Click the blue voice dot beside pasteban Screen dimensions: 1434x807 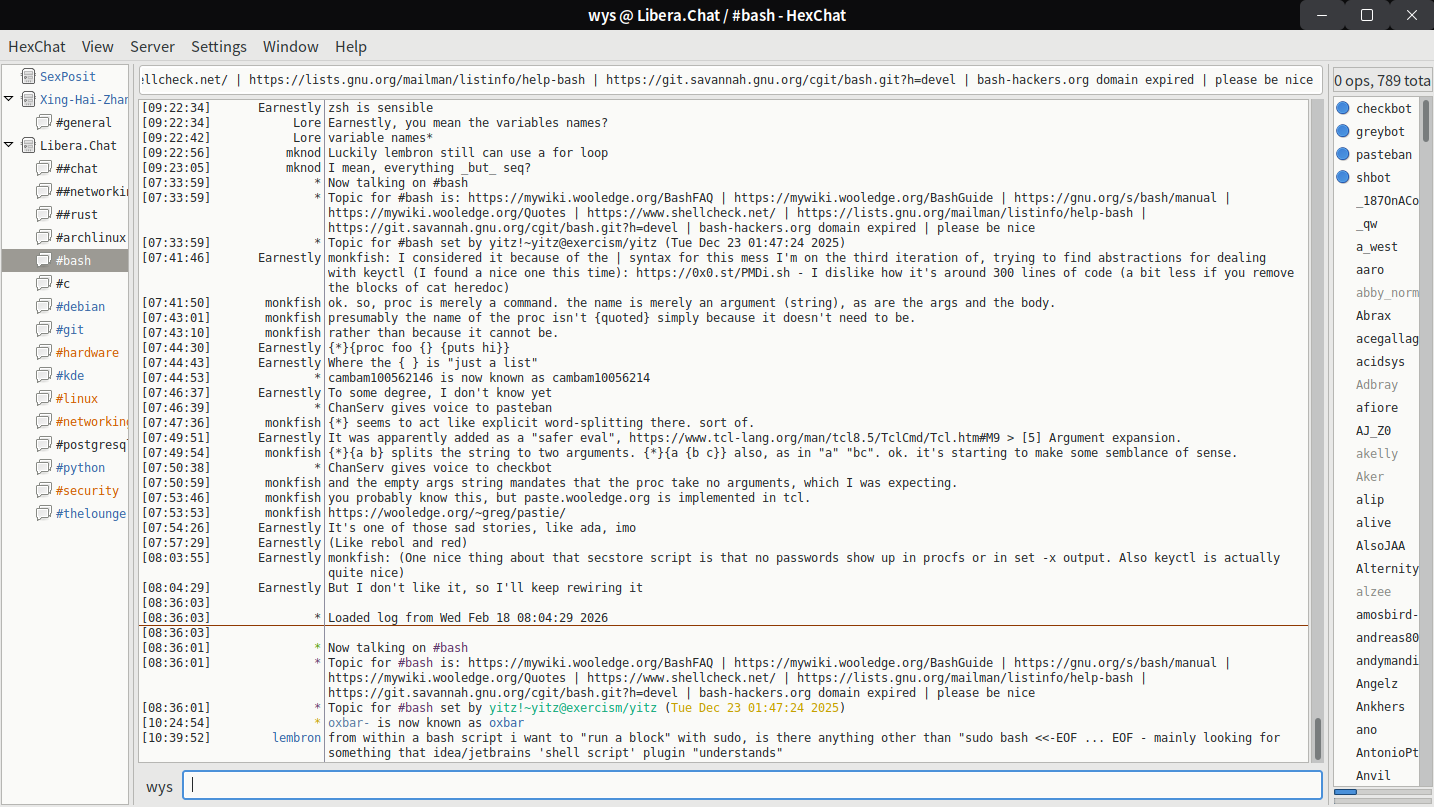[1343, 155]
